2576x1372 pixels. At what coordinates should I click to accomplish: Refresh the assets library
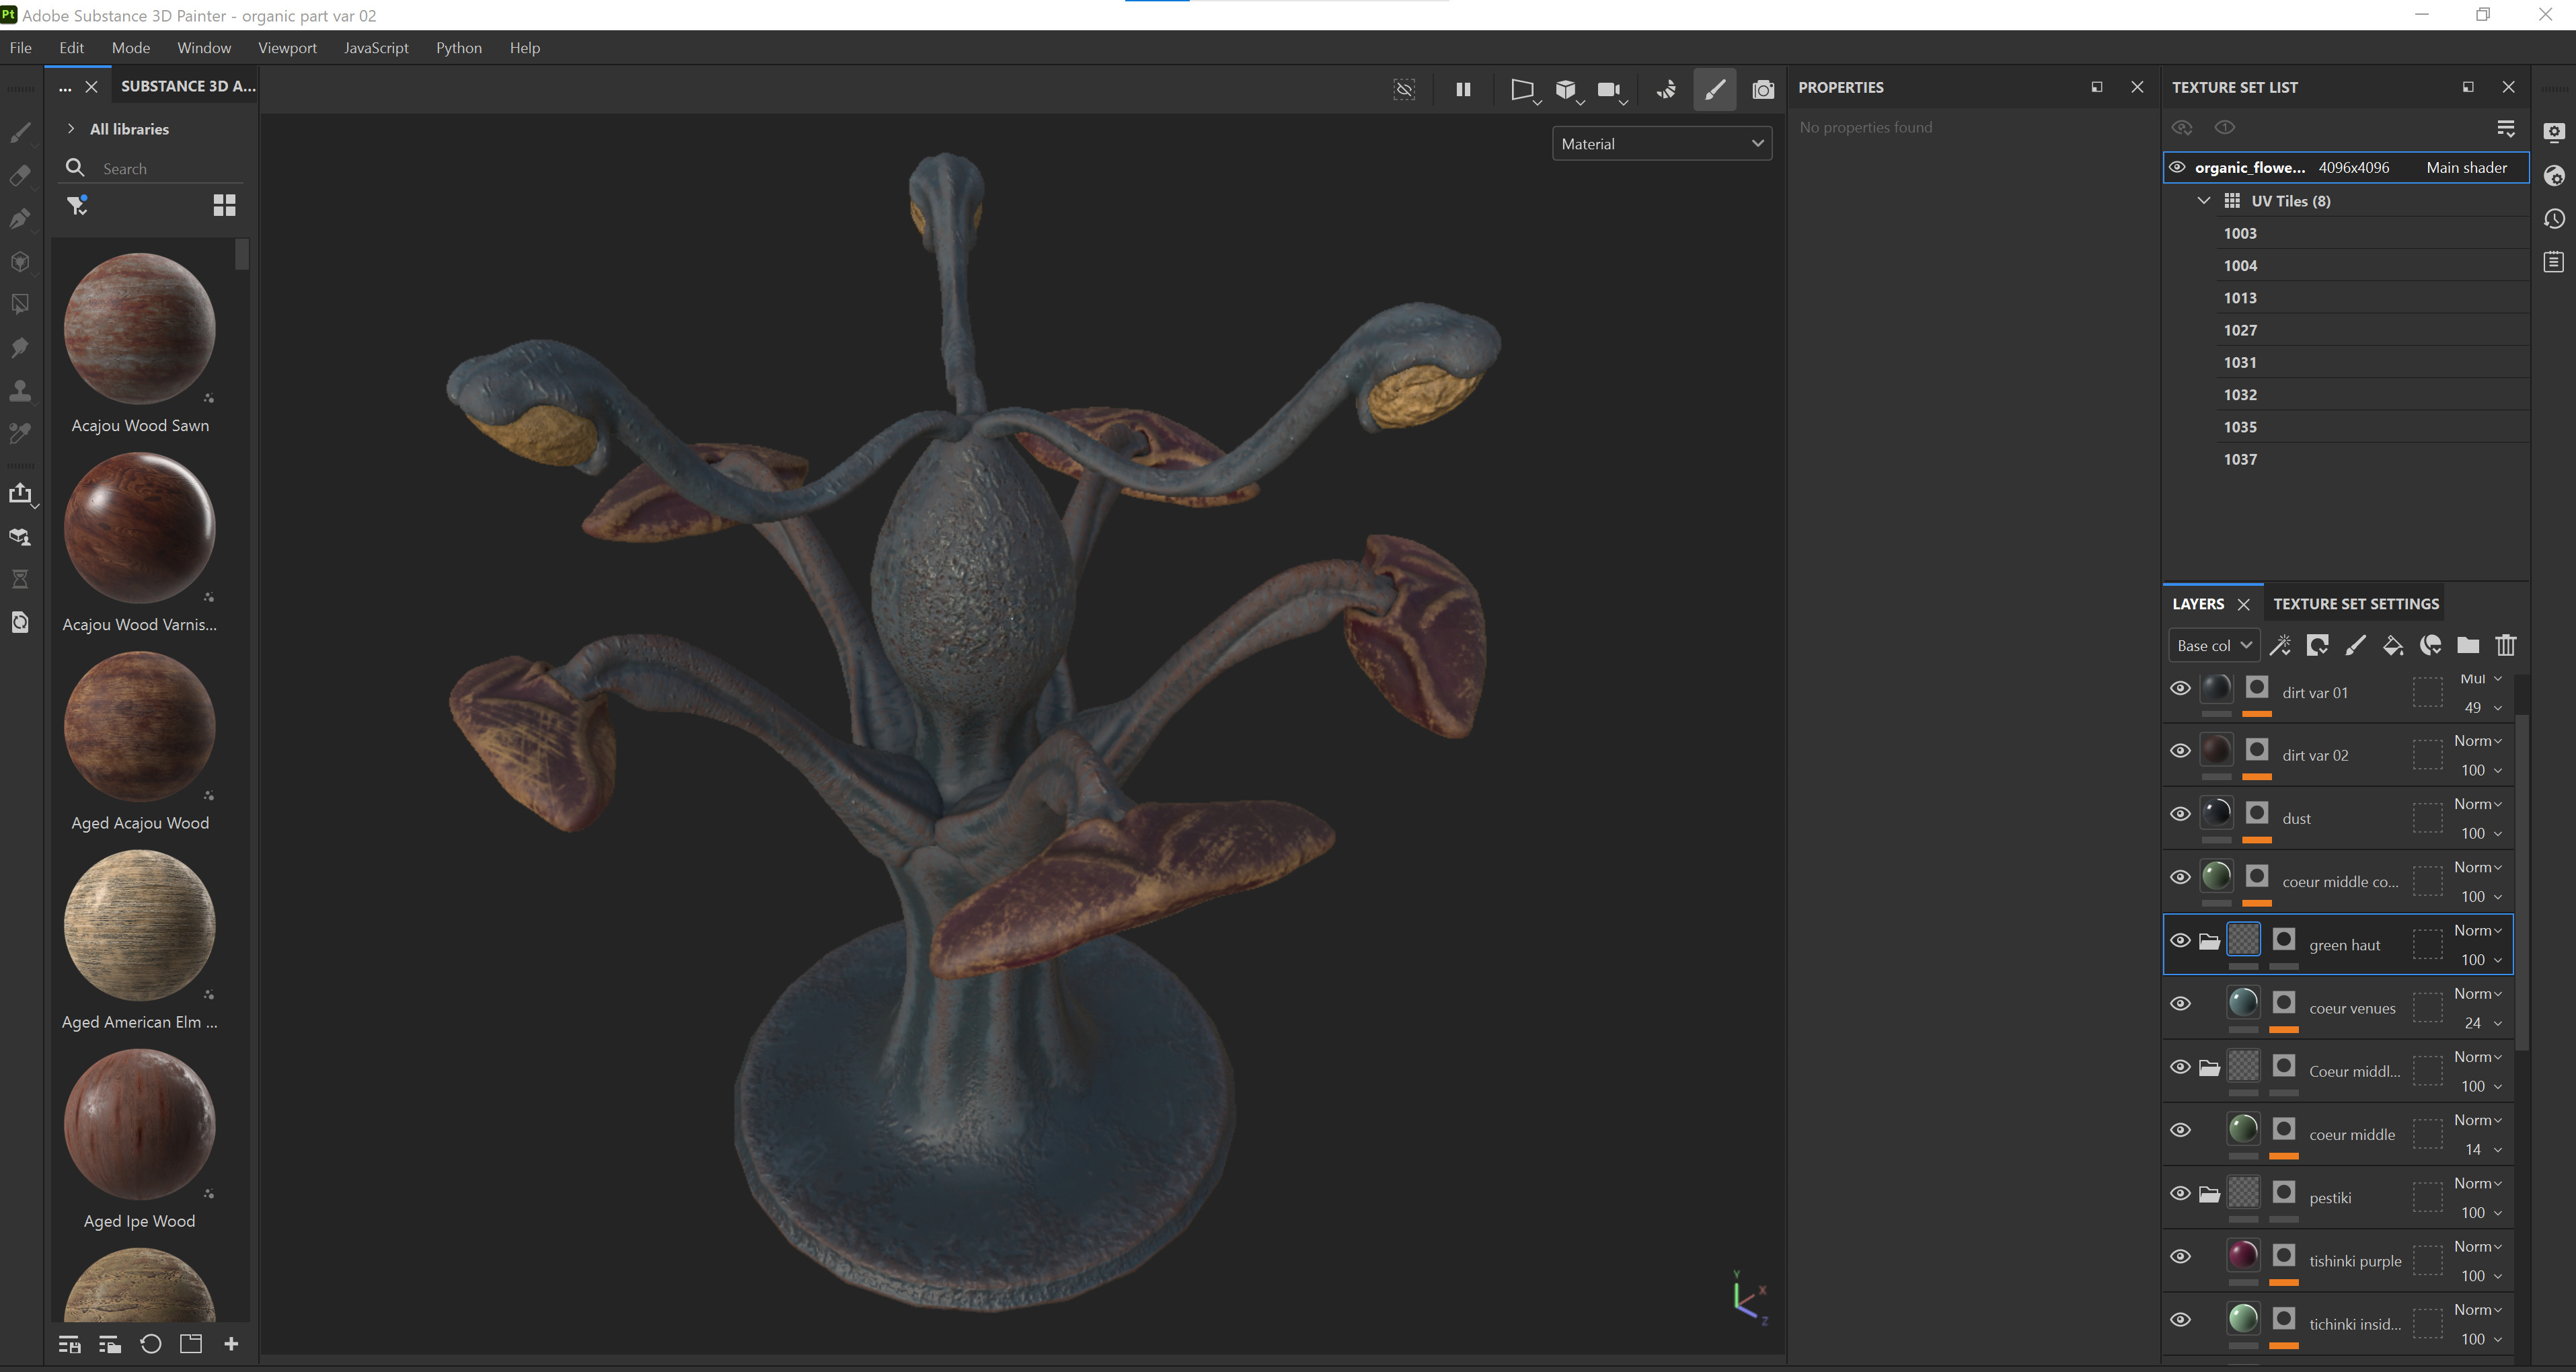click(150, 1344)
